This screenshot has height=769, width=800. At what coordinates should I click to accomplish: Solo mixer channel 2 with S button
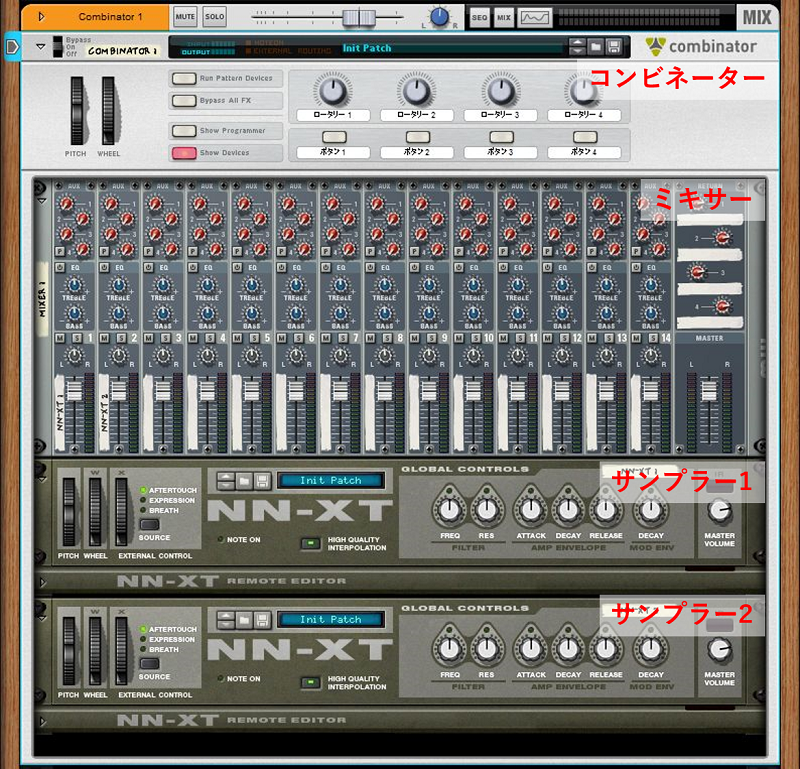121,338
